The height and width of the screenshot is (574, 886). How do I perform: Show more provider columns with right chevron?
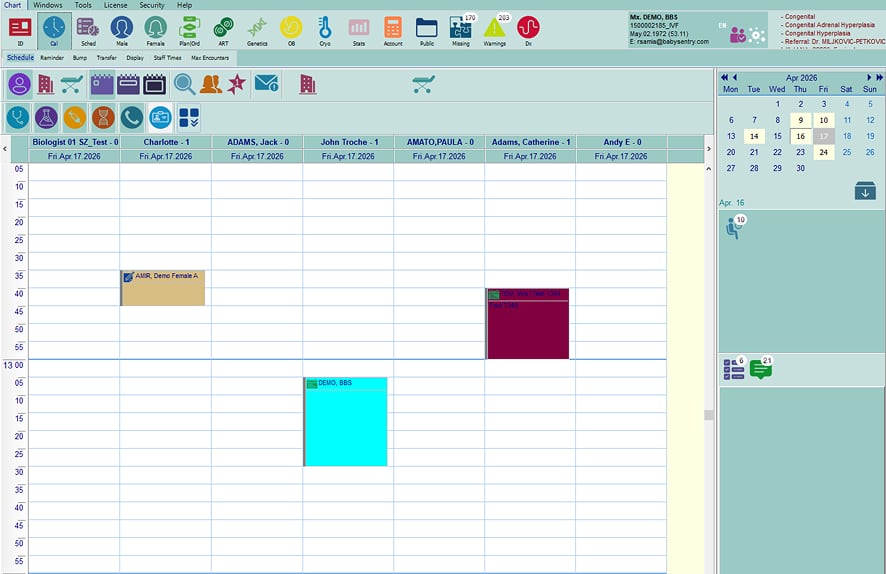709,149
